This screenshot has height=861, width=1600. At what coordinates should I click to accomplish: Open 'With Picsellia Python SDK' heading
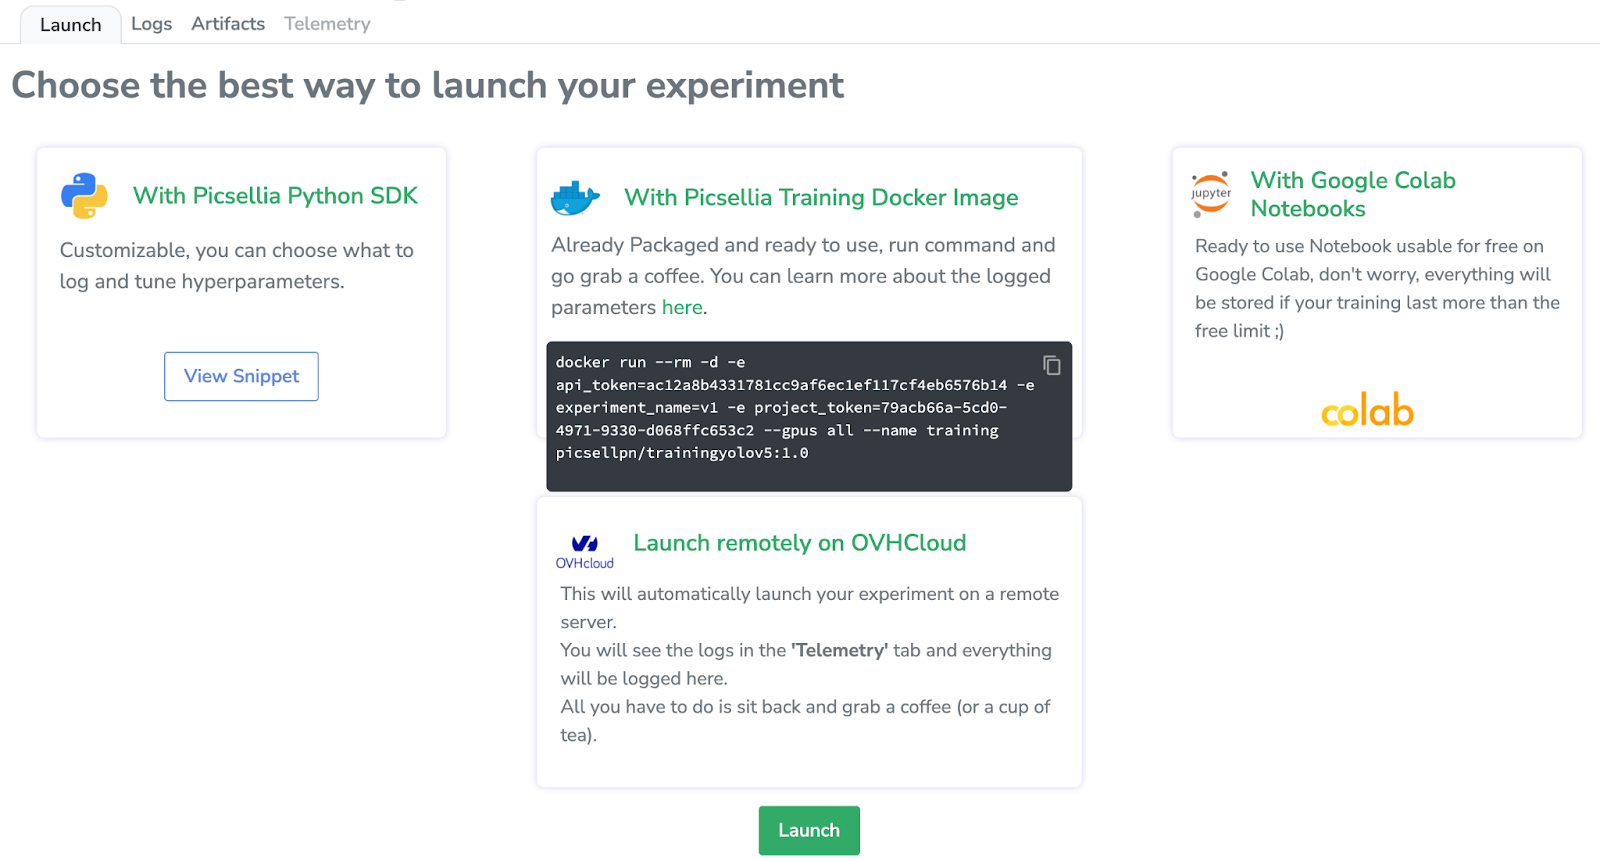click(275, 196)
